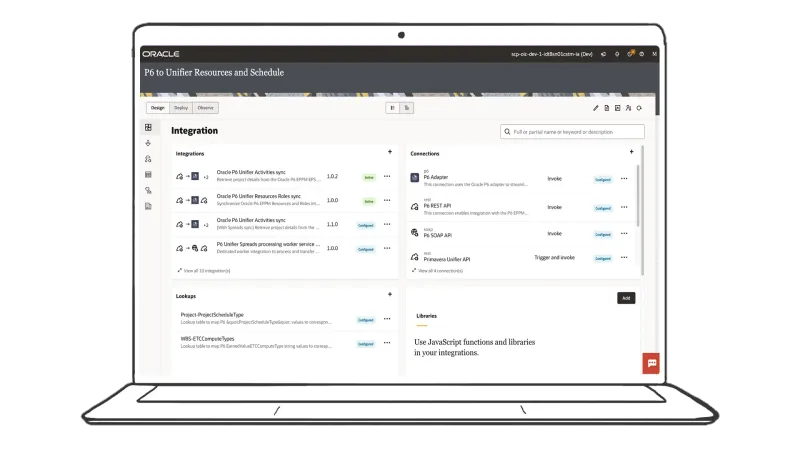Open the announcements megaphone icon in header
The height and width of the screenshot is (450, 800).
click(x=604, y=54)
